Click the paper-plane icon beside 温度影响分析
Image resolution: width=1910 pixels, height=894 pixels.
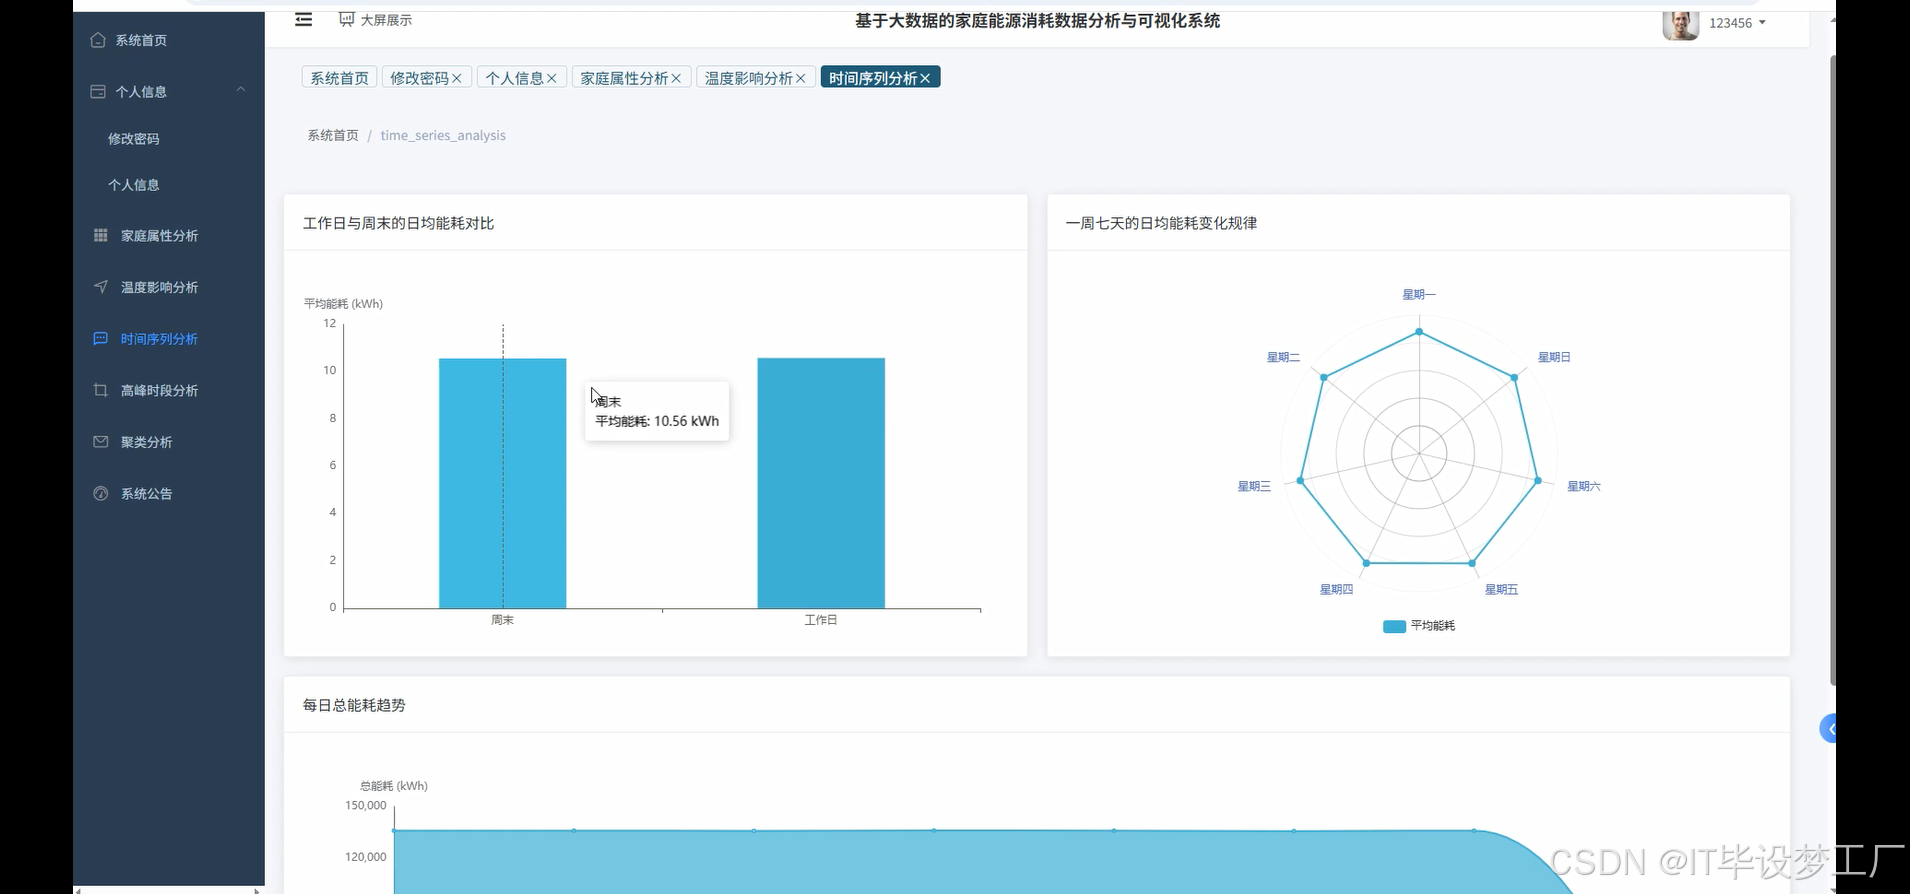point(100,287)
